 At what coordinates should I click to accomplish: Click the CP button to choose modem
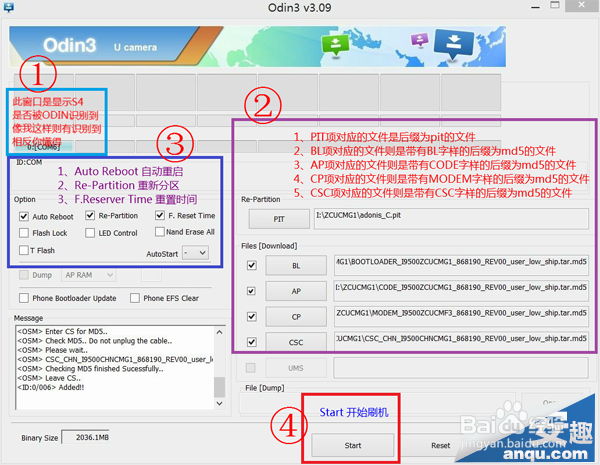click(x=296, y=317)
